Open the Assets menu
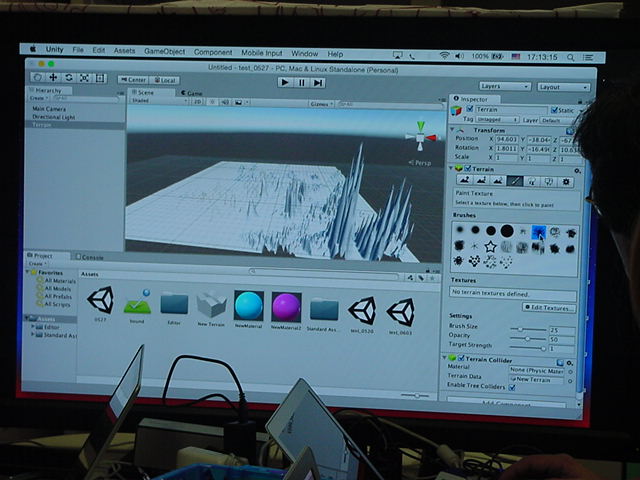 (124, 51)
